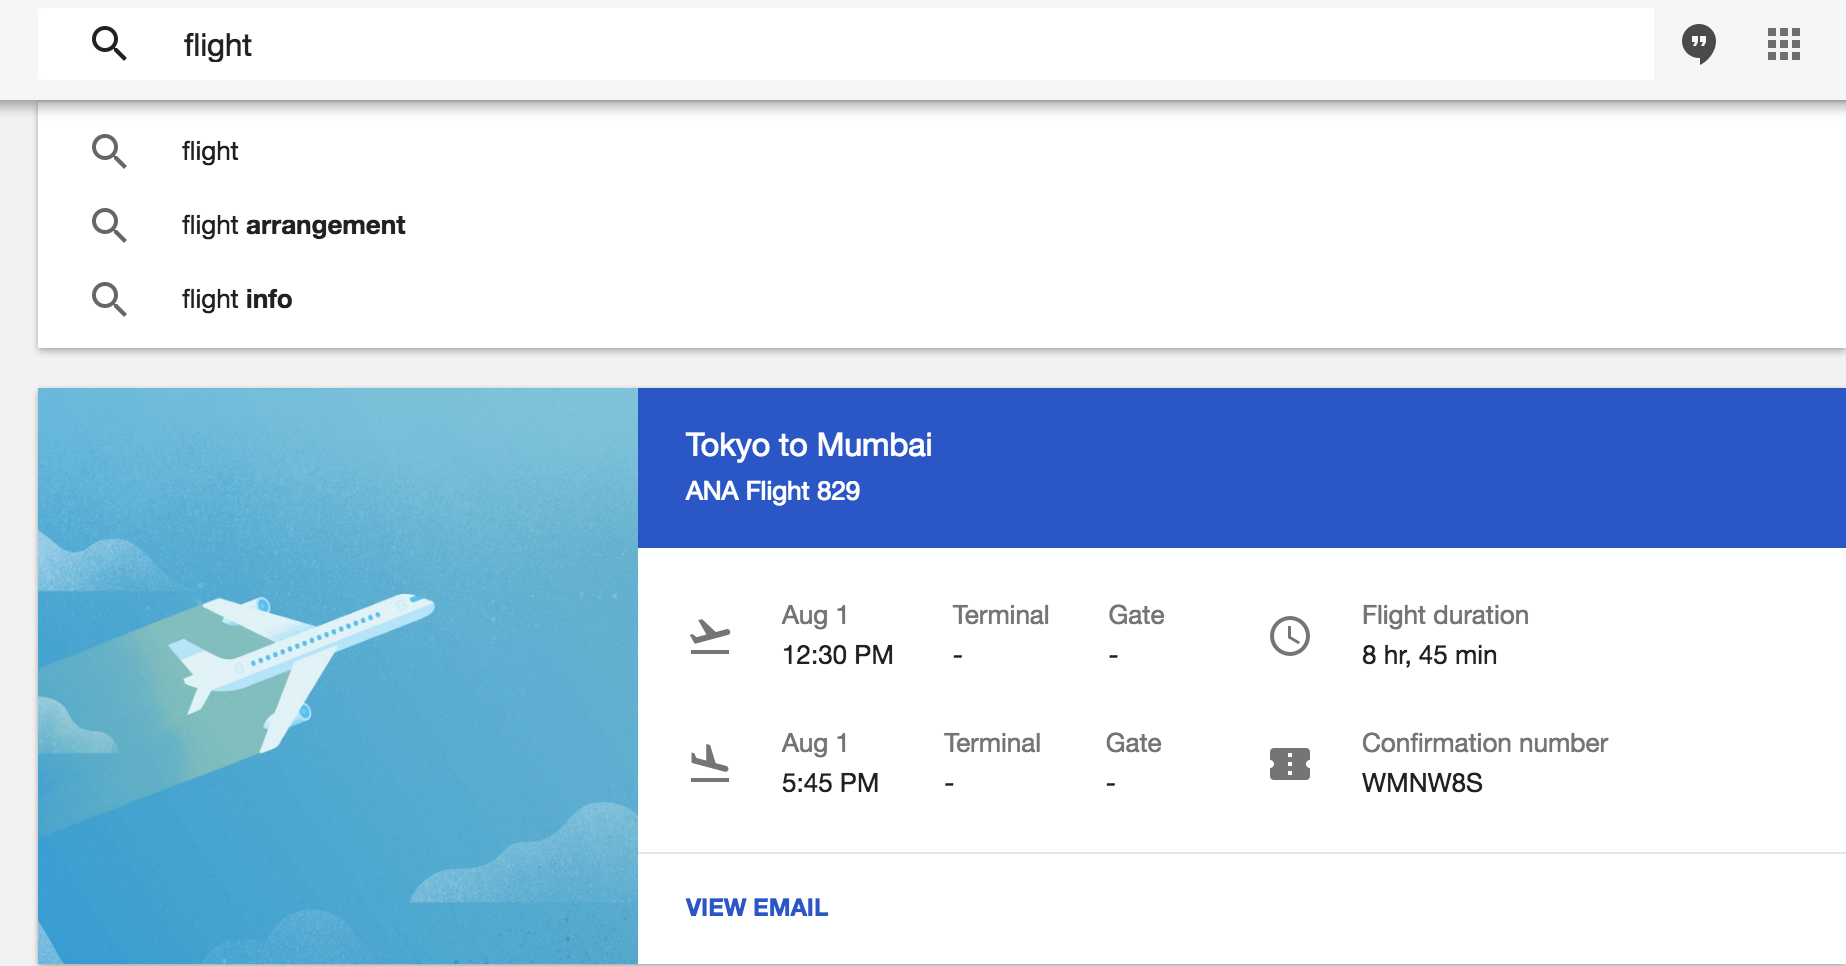
Task: Click magnifier icon beside 'flight info'
Action: click(x=109, y=299)
